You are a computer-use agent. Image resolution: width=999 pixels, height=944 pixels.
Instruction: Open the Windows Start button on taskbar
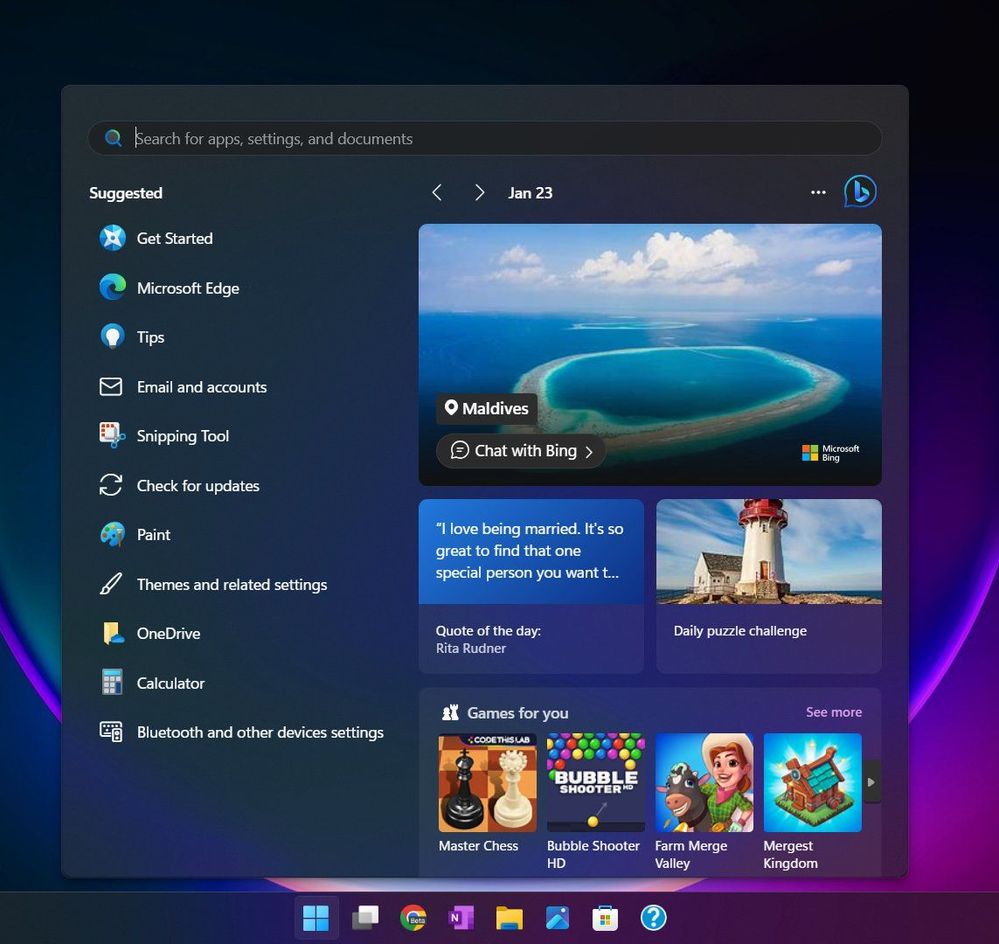[316, 918]
